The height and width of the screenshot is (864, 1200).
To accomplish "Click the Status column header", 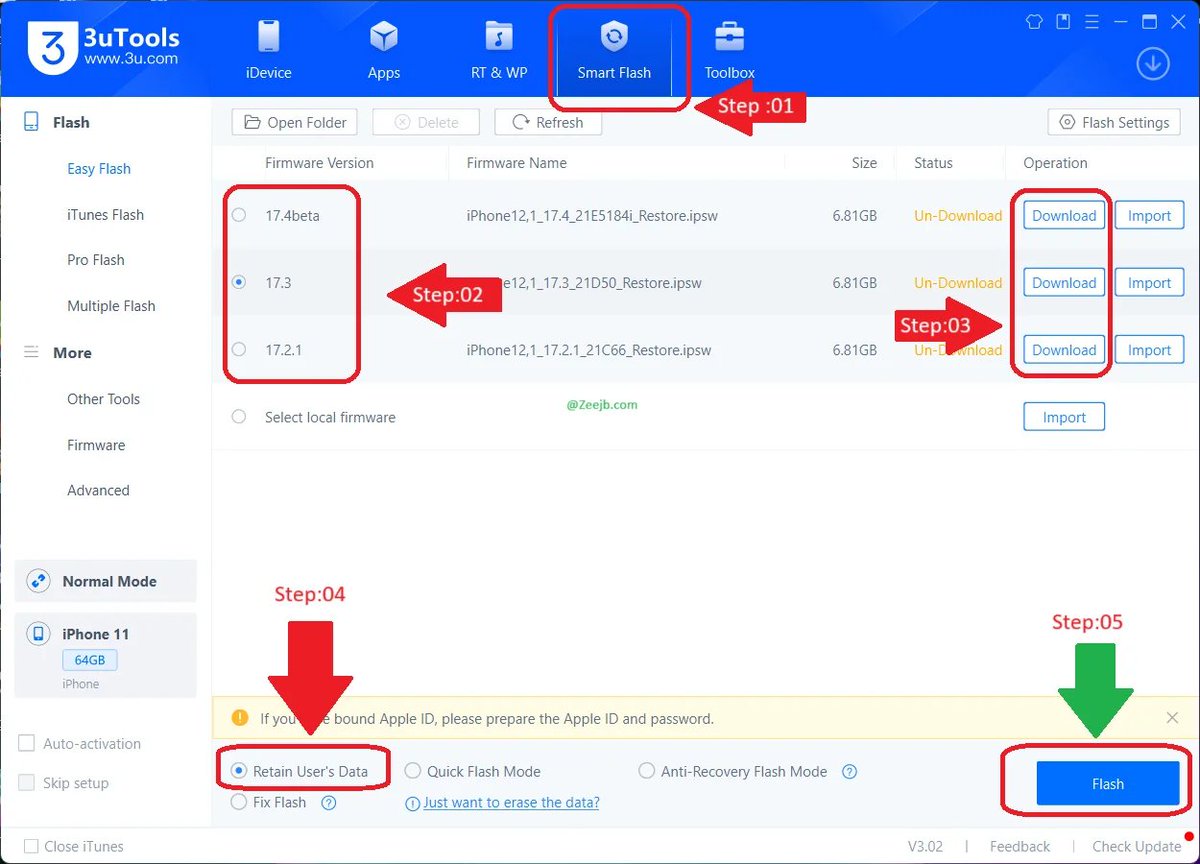I will [x=933, y=163].
